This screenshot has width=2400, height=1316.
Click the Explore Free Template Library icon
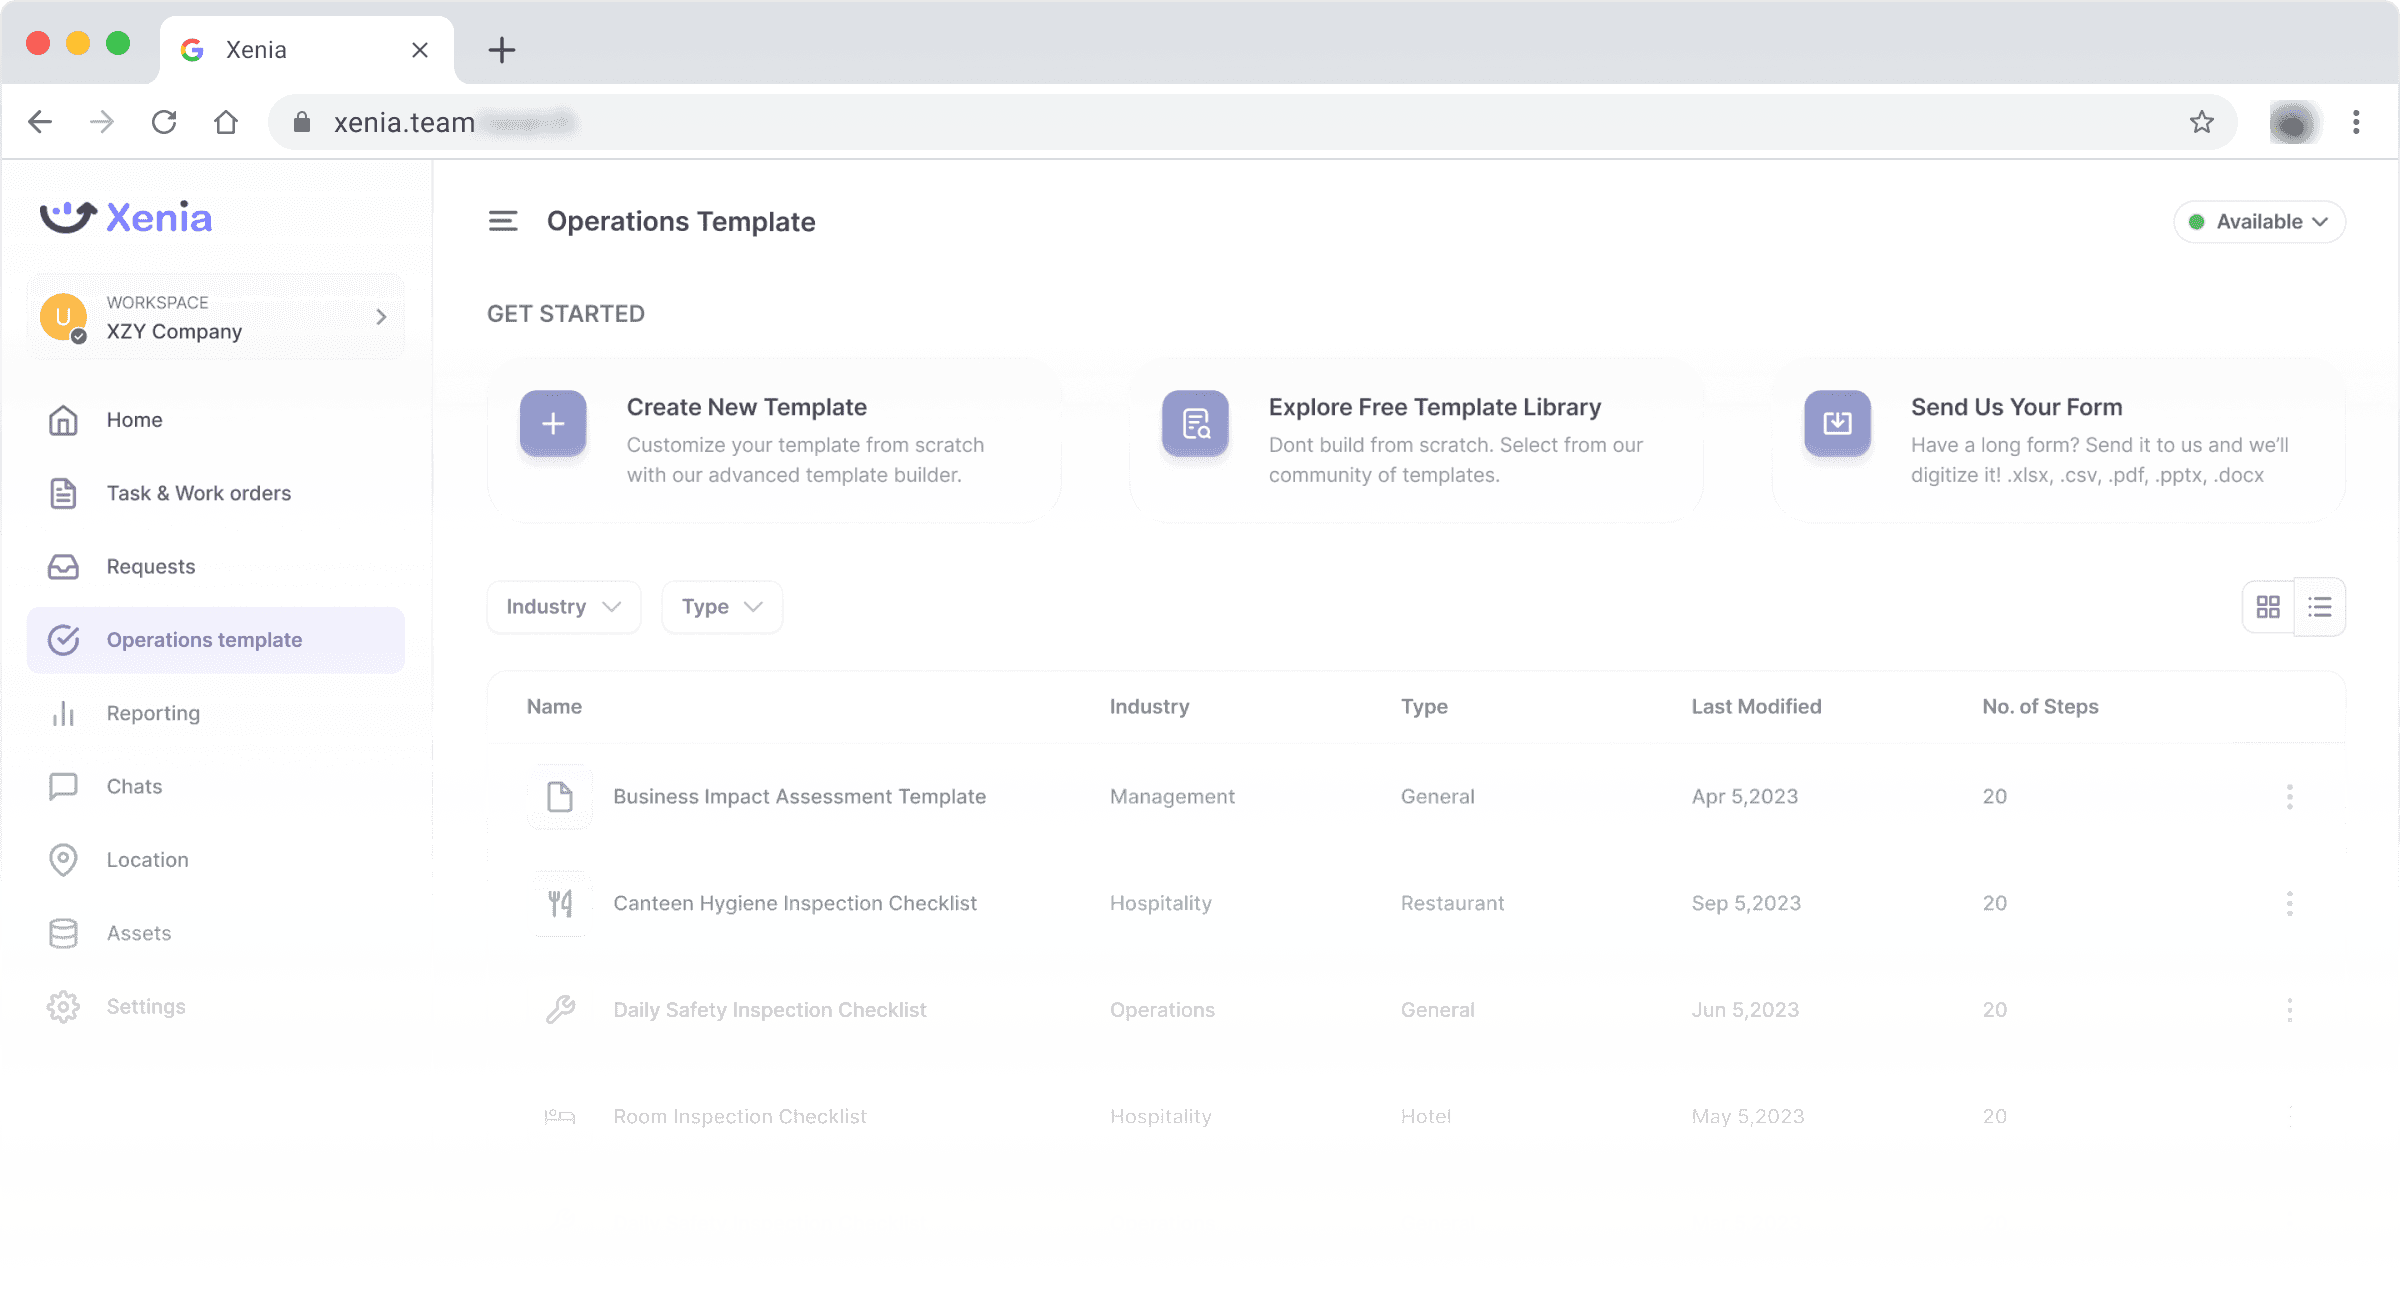click(1195, 423)
